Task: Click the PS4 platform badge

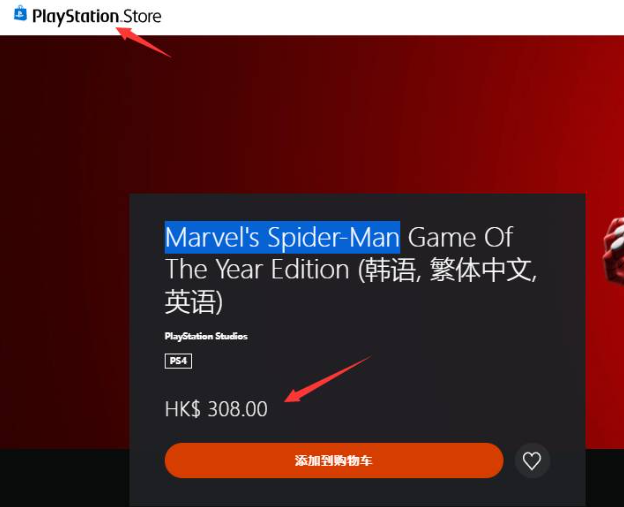Action: tap(178, 361)
